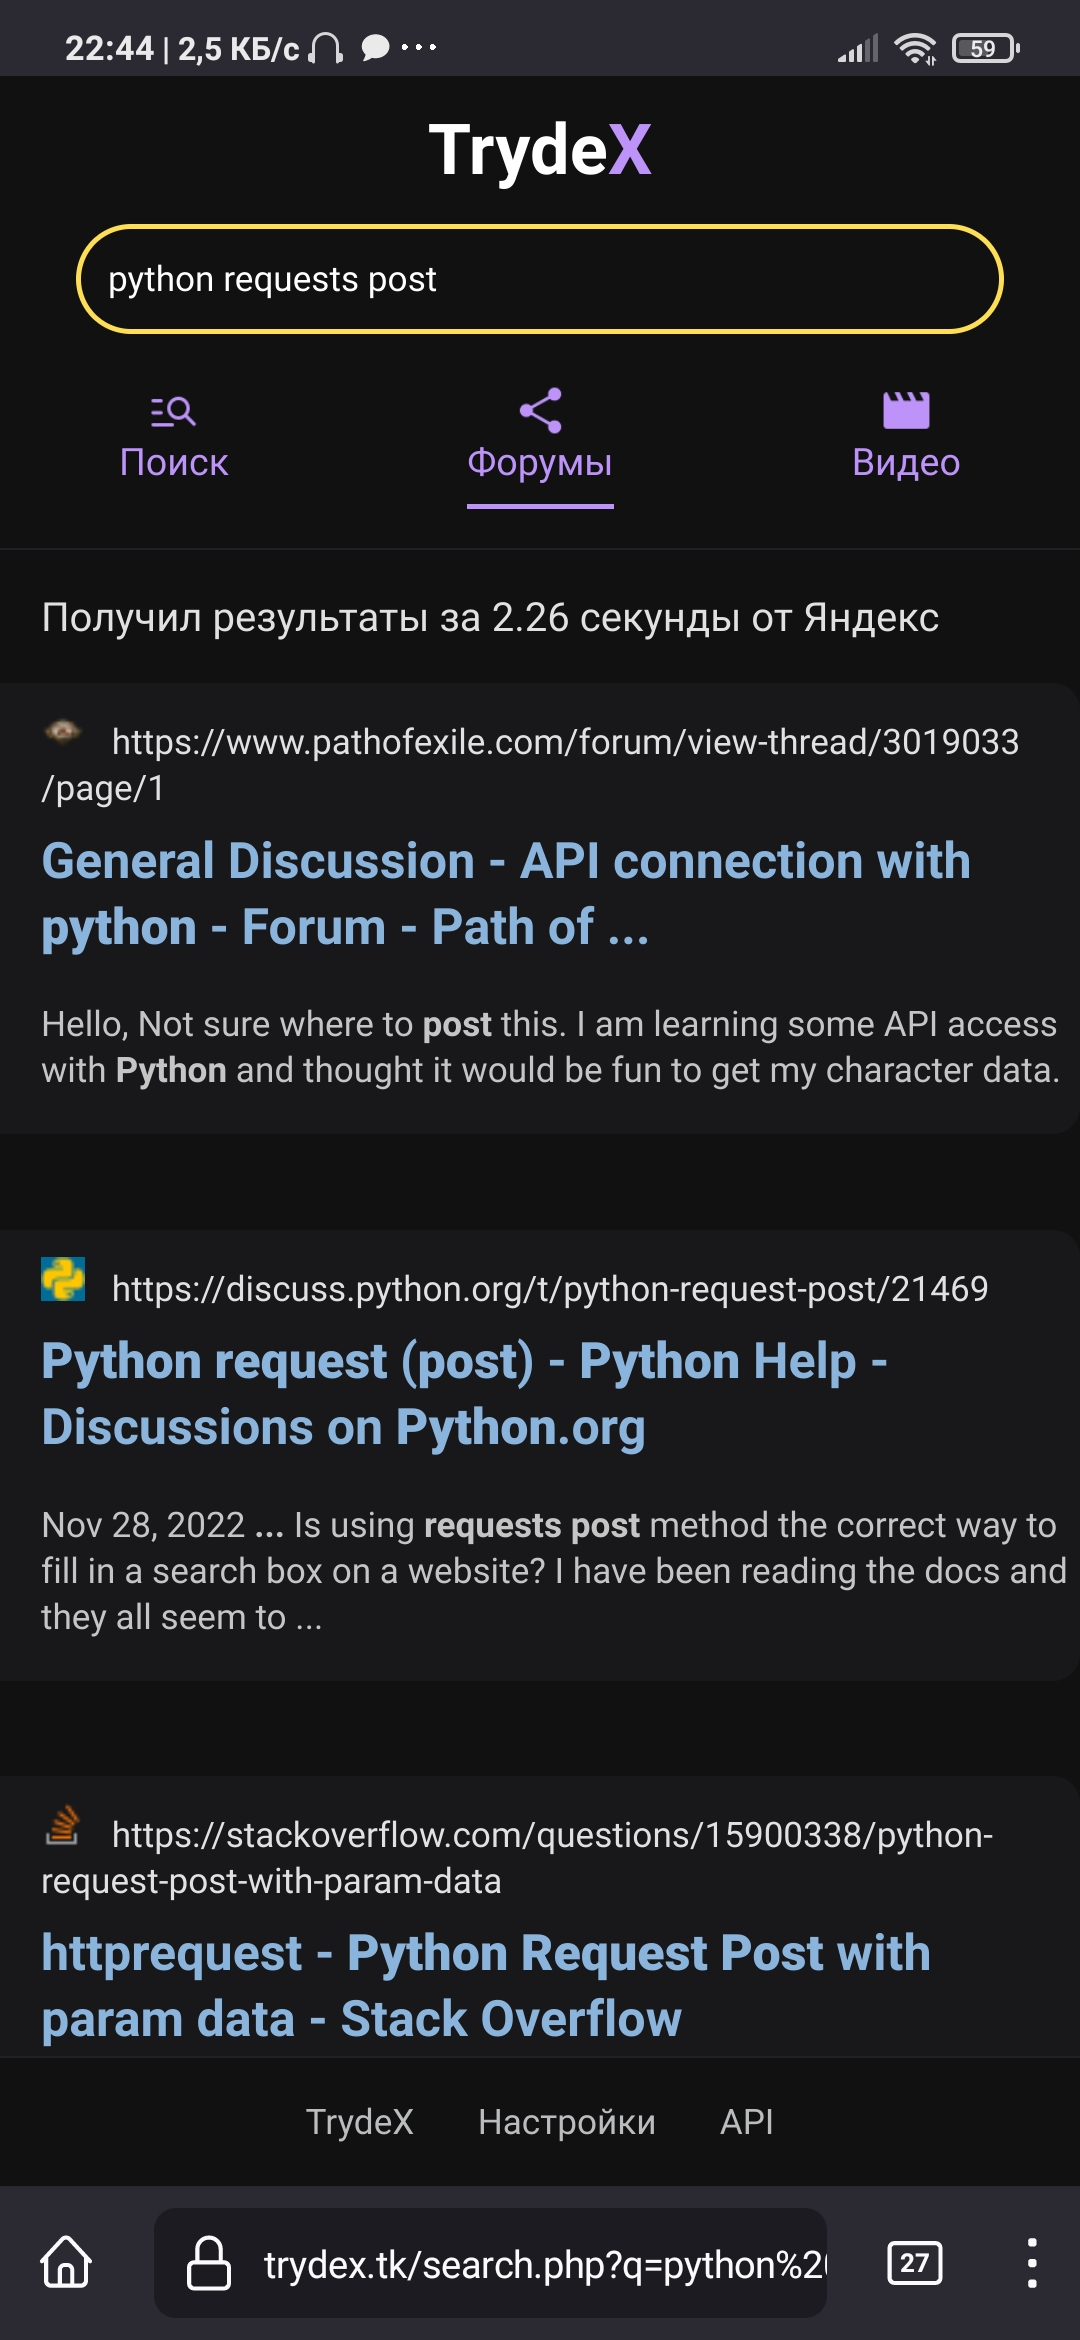Screen dimensions: 1080x2340
Task: Tap the Python favicon beside discuss.python.org
Action: tap(63, 1279)
